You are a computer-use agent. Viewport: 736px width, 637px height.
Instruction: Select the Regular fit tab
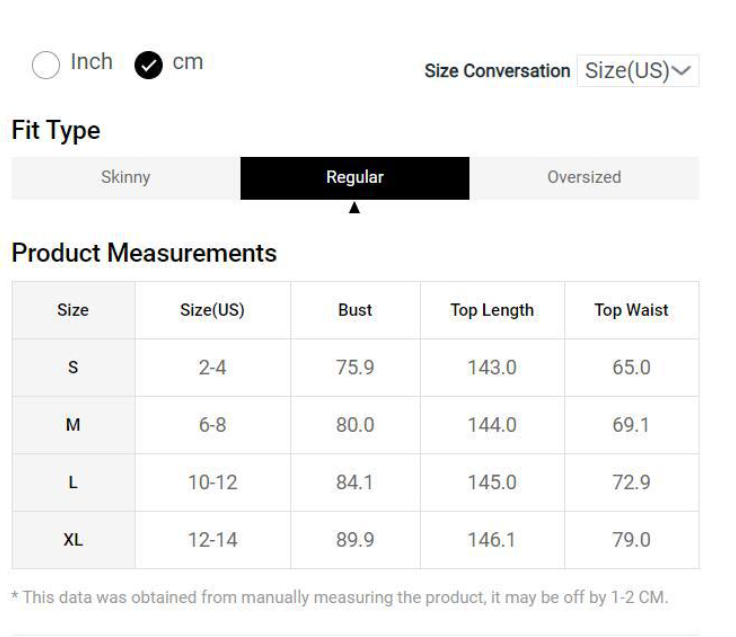[x=354, y=178]
